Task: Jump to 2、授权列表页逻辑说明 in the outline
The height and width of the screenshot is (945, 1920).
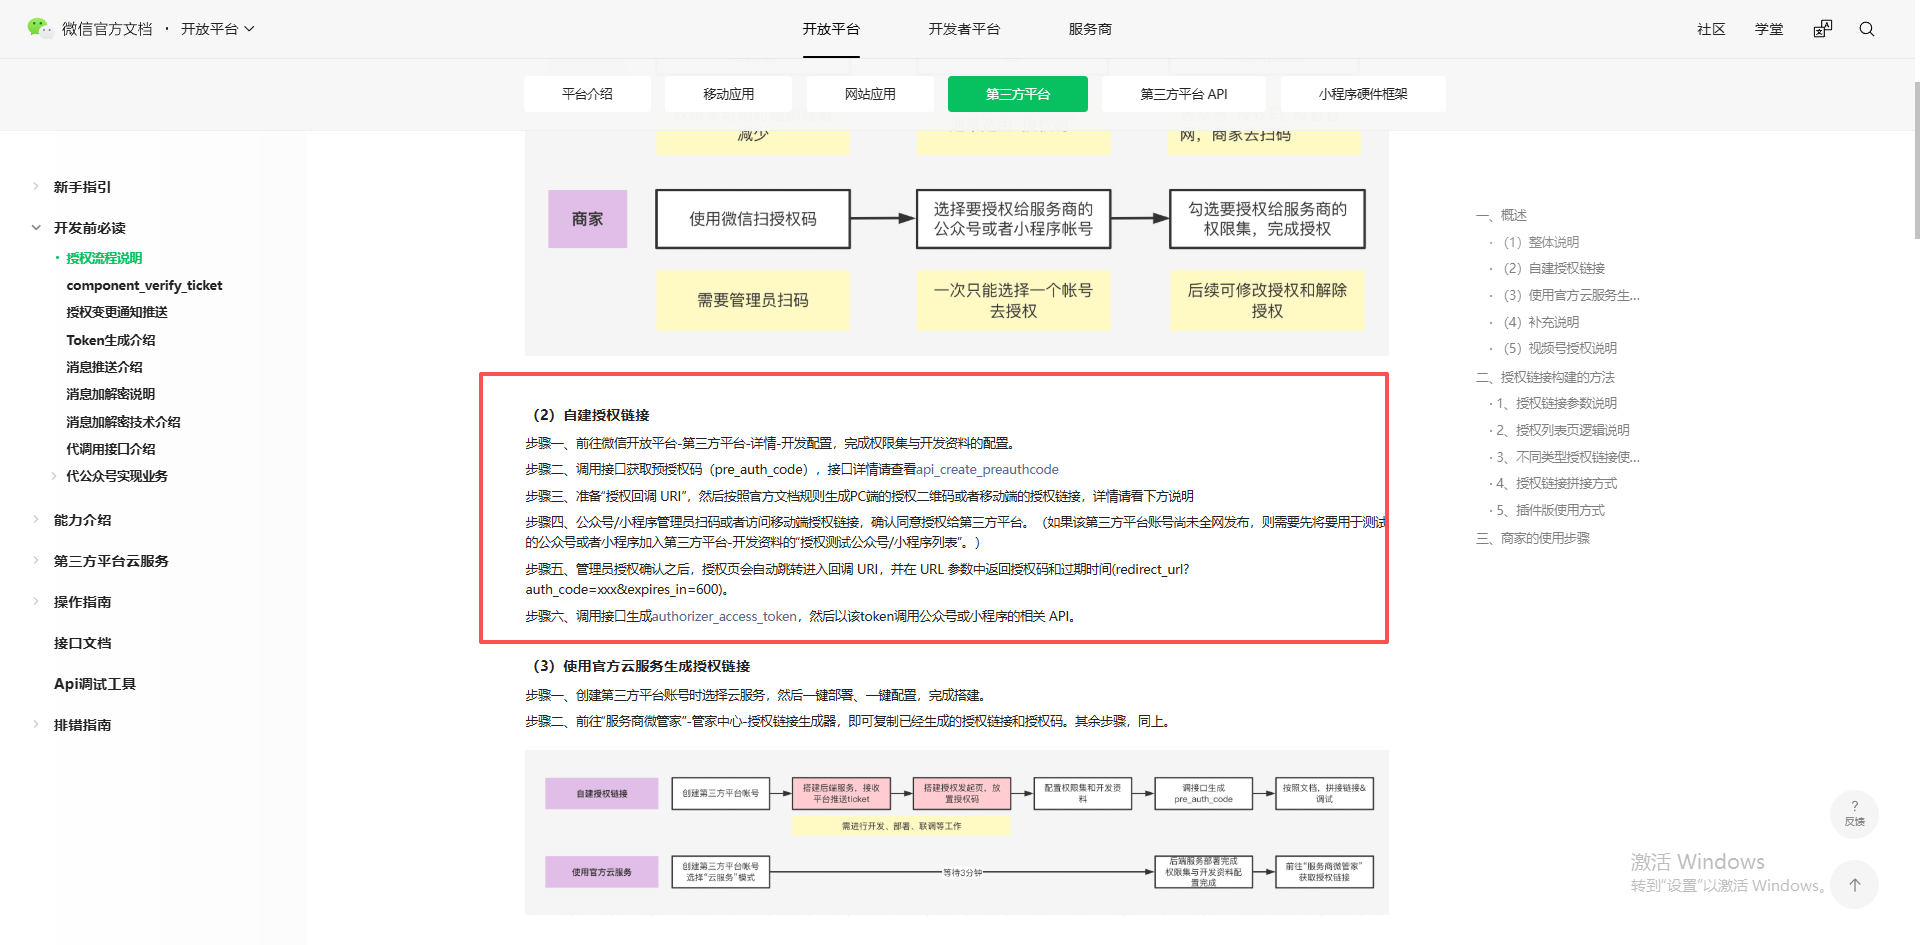Action: point(1563,430)
